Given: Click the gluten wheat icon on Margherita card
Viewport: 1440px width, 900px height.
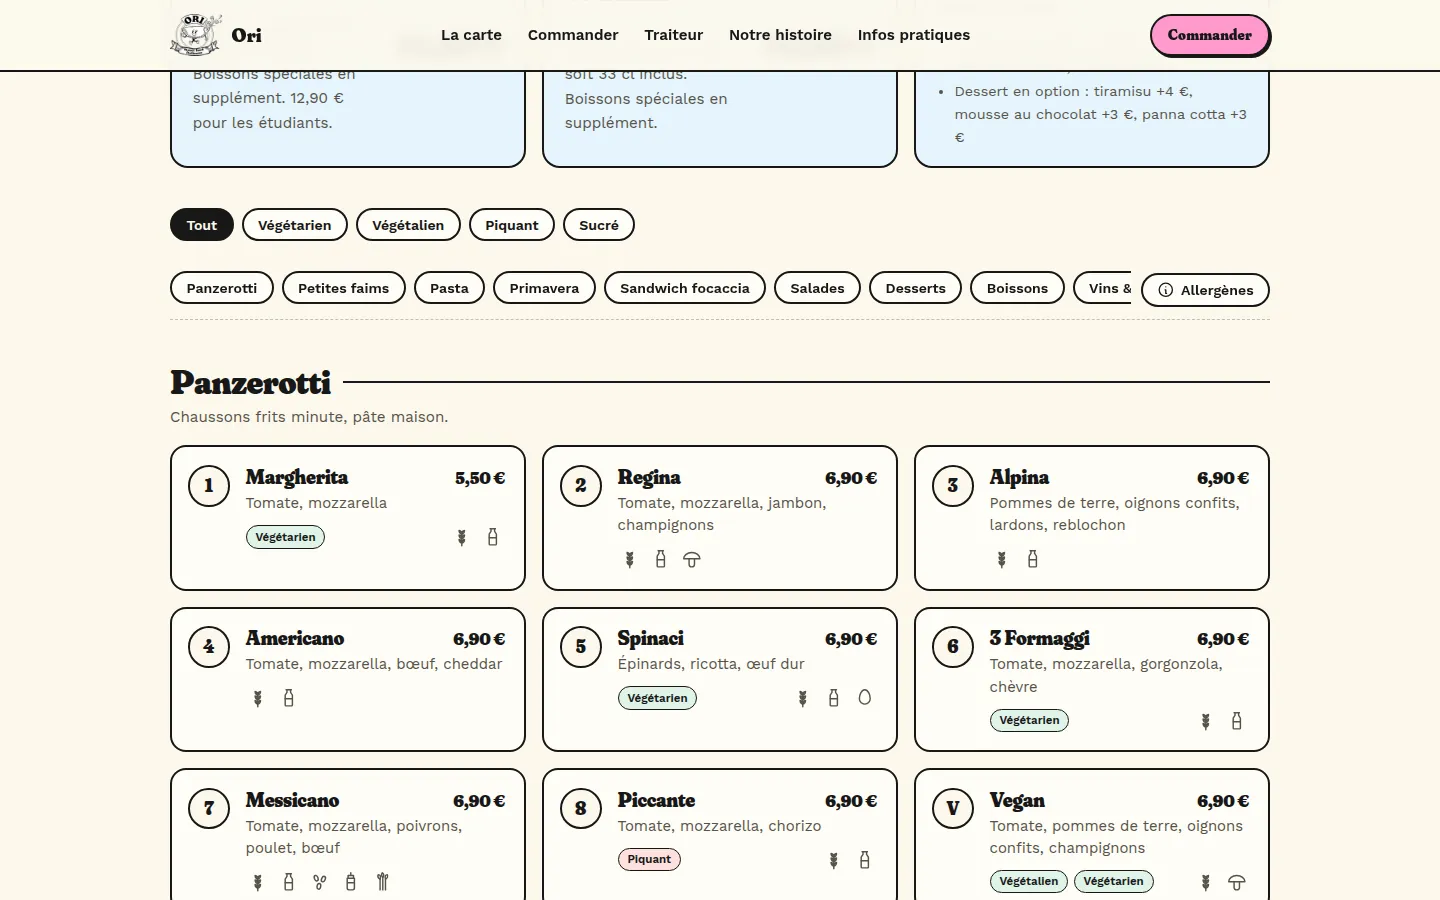Looking at the screenshot, I should pos(462,538).
